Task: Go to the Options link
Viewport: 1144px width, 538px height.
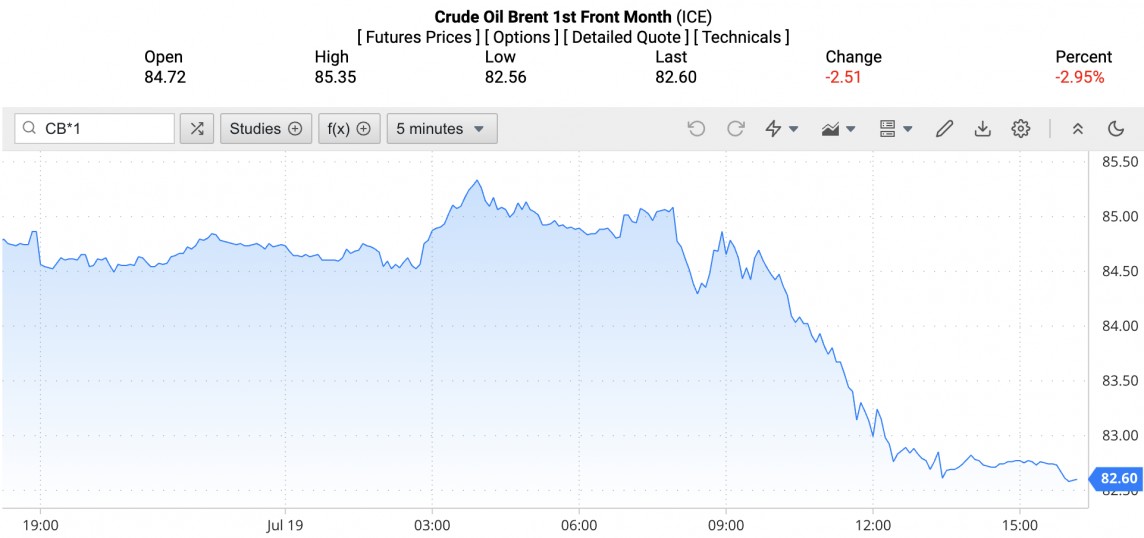Action: point(520,37)
